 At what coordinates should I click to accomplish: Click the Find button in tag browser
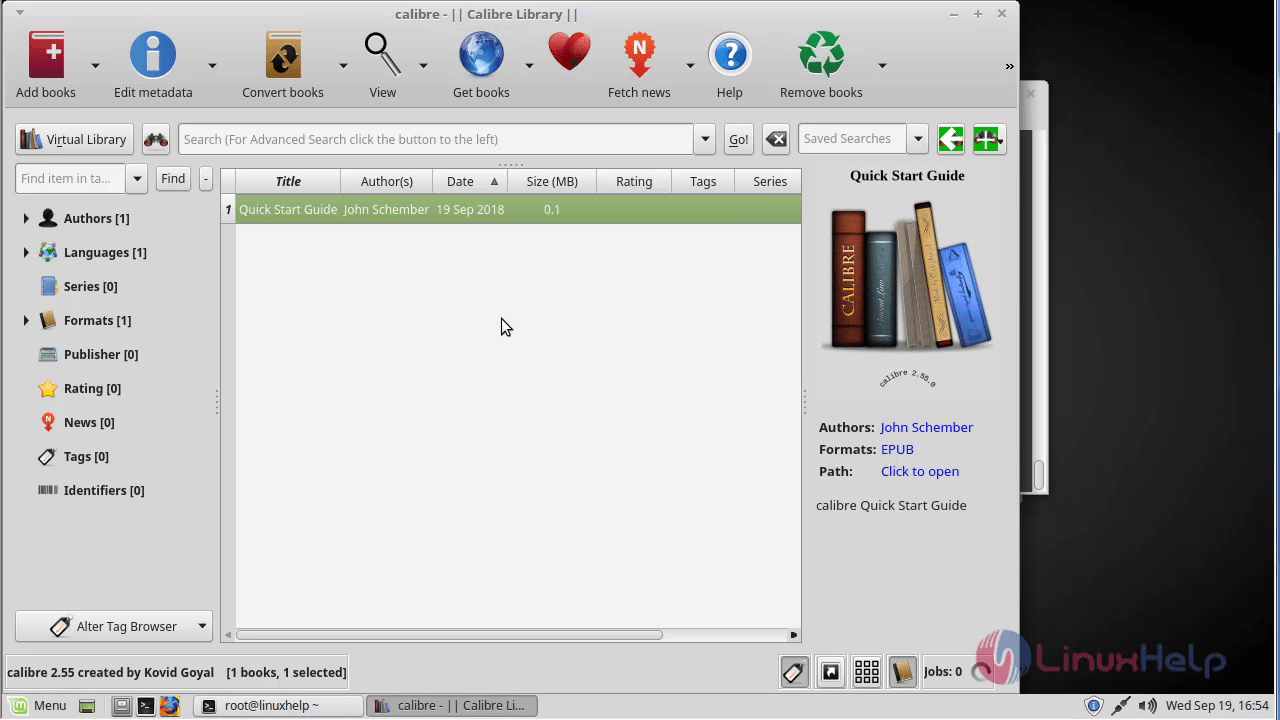tap(173, 179)
